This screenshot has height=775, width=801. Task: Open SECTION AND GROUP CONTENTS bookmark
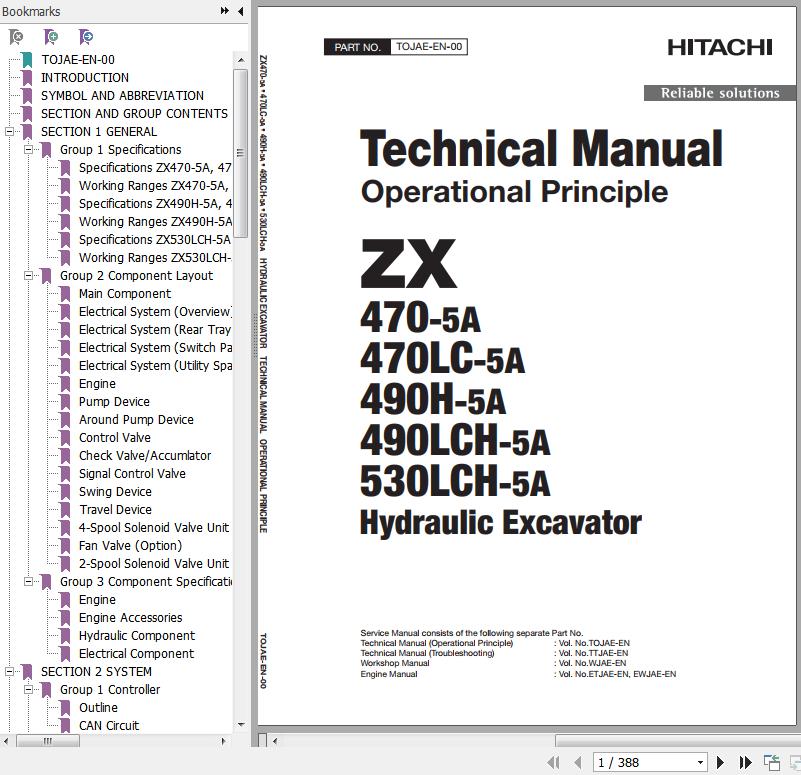(x=134, y=113)
